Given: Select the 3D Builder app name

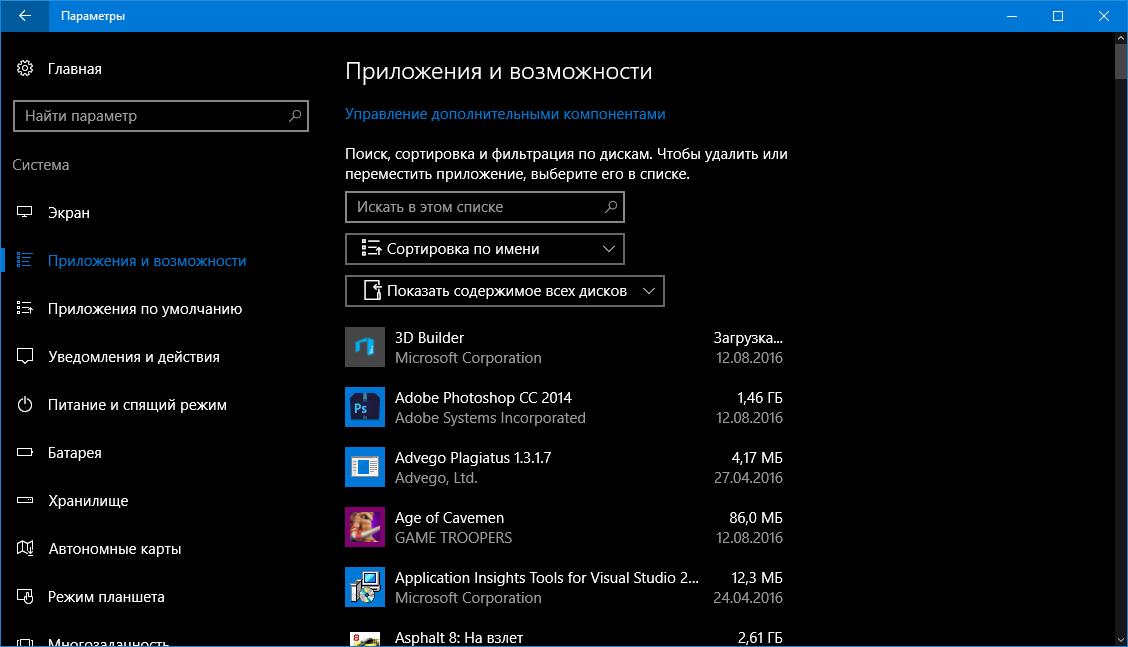Looking at the screenshot, I should (x=429, y=338).
